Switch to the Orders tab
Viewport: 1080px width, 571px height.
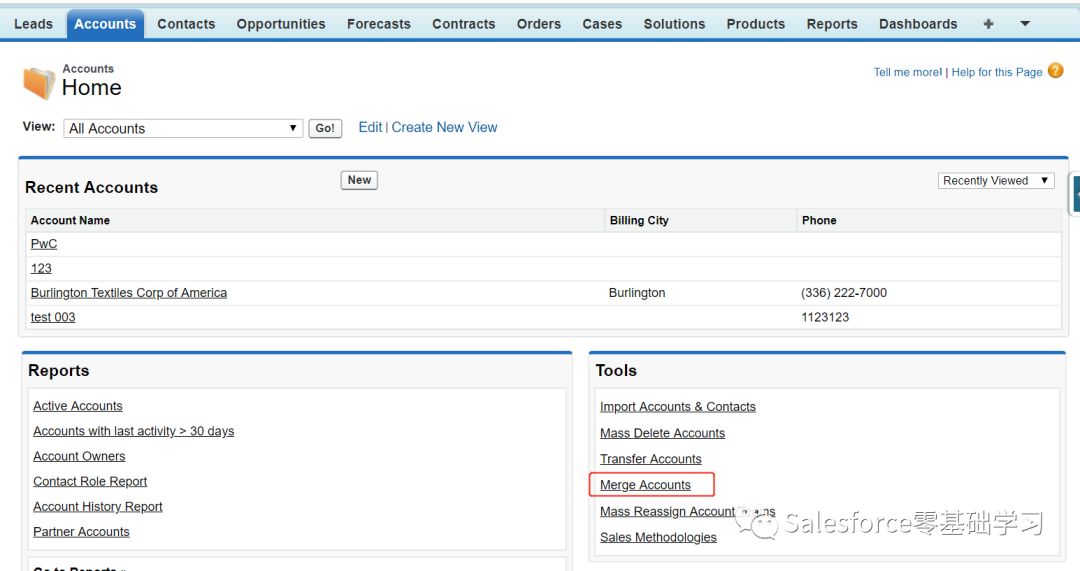(x=539, y=24)
